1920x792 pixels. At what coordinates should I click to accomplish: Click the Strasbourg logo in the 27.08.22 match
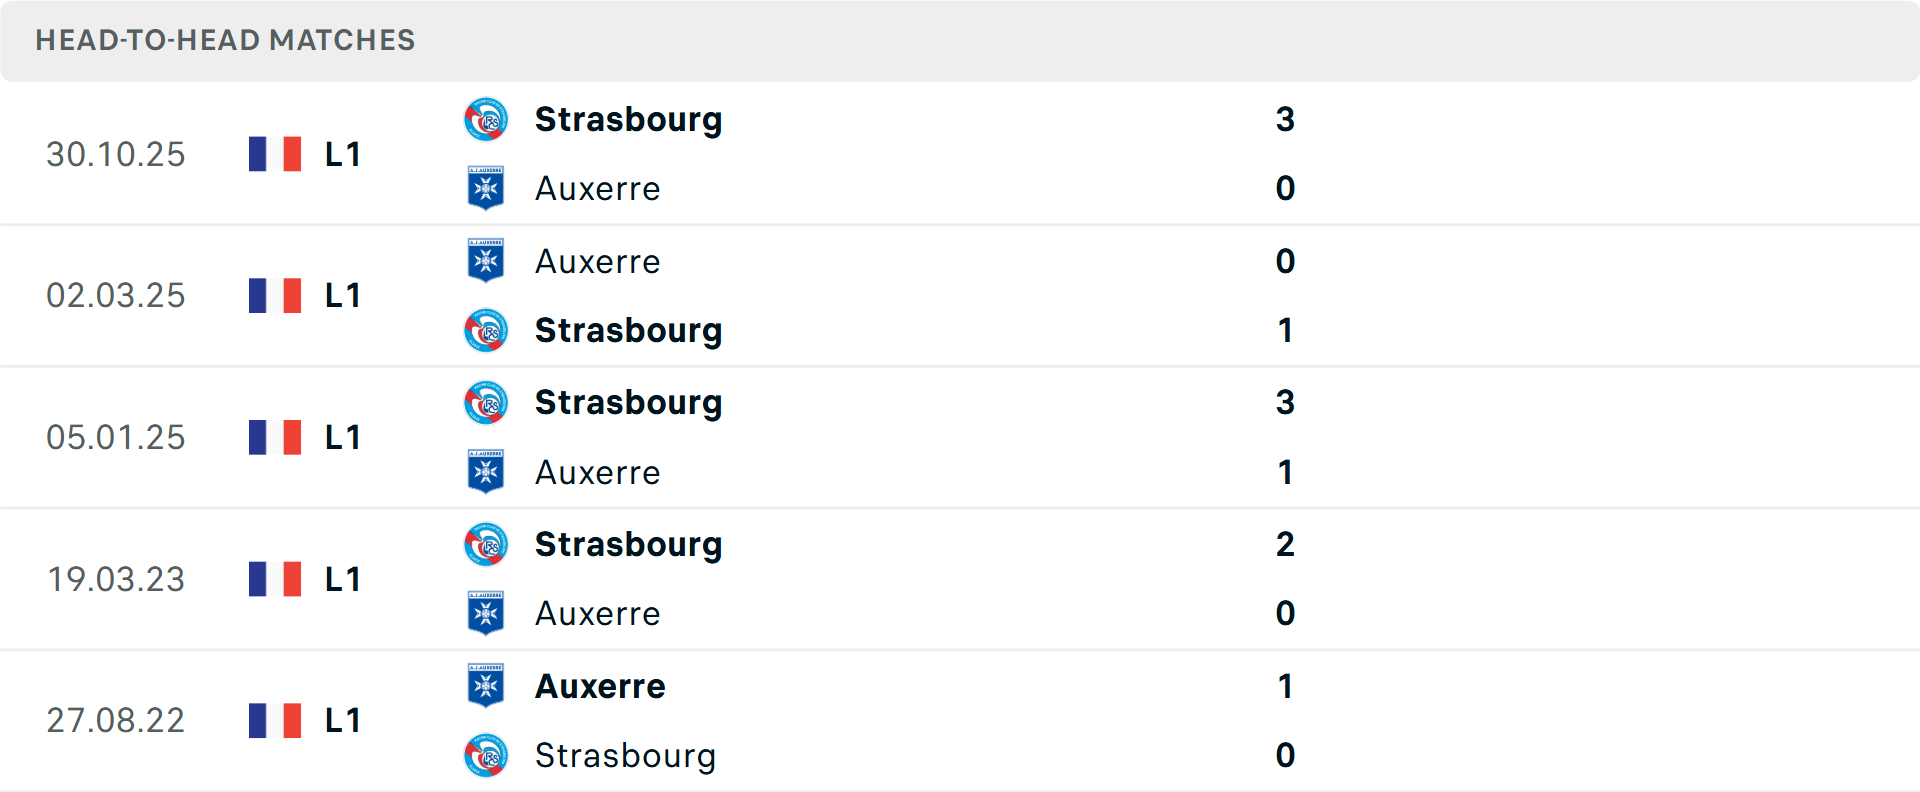click(486, 756)
